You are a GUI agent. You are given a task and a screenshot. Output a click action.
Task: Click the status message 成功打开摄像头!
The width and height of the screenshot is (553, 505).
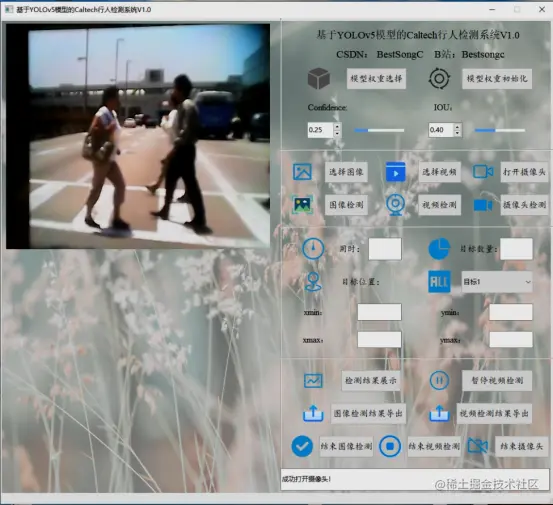306,479
